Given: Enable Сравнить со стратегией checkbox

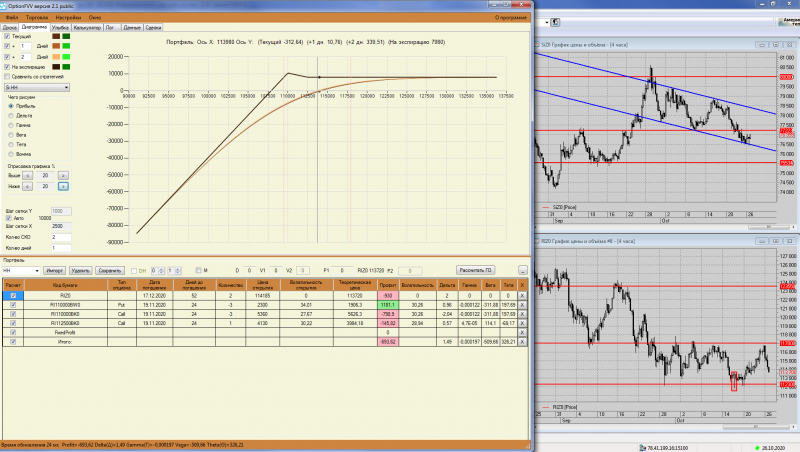Looking at the screenshot, I should (7, 77).
